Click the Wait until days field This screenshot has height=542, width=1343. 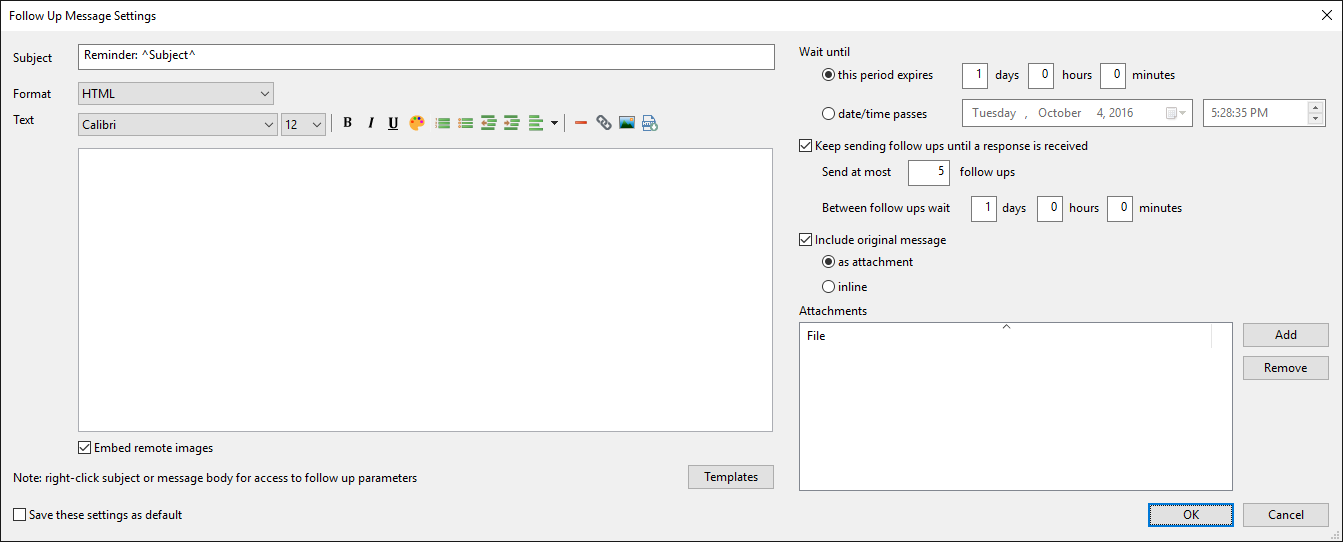[x=975, y=75]
